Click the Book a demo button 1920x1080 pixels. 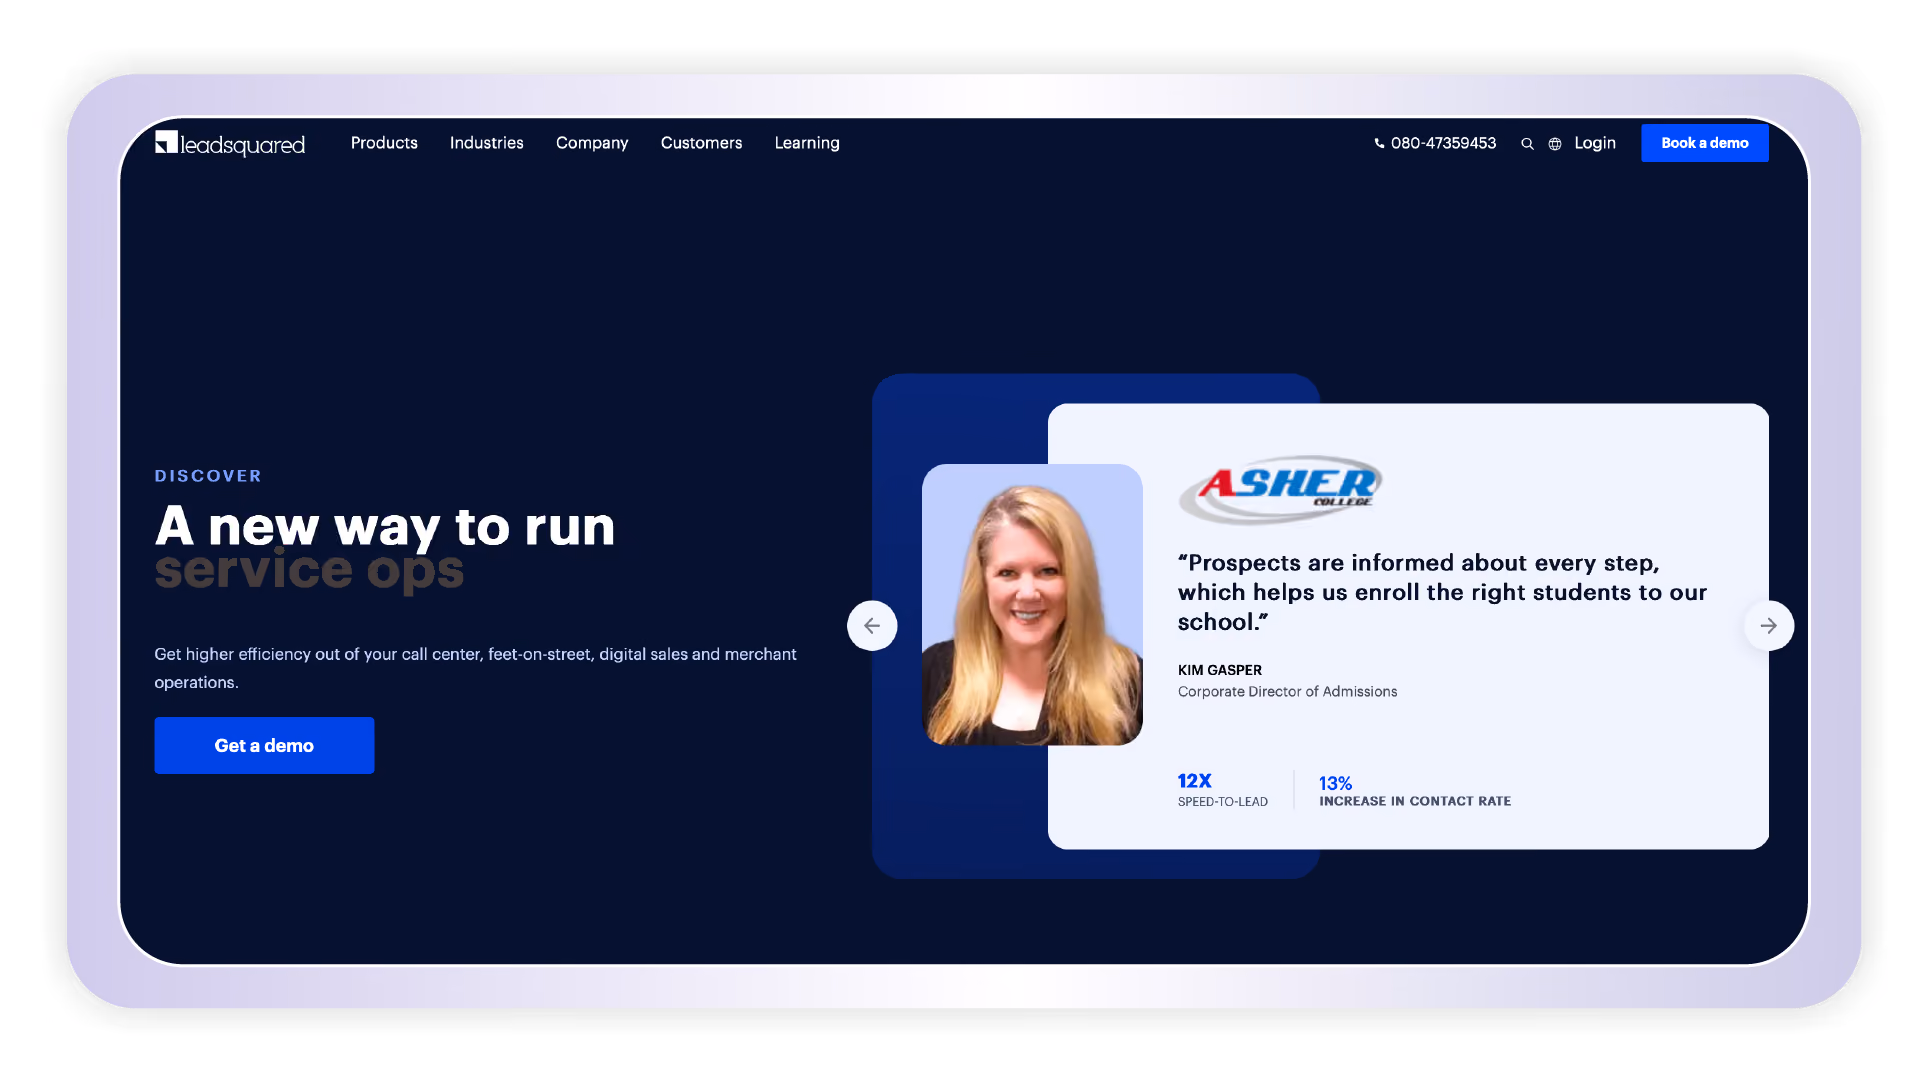tap(1705, 143)
